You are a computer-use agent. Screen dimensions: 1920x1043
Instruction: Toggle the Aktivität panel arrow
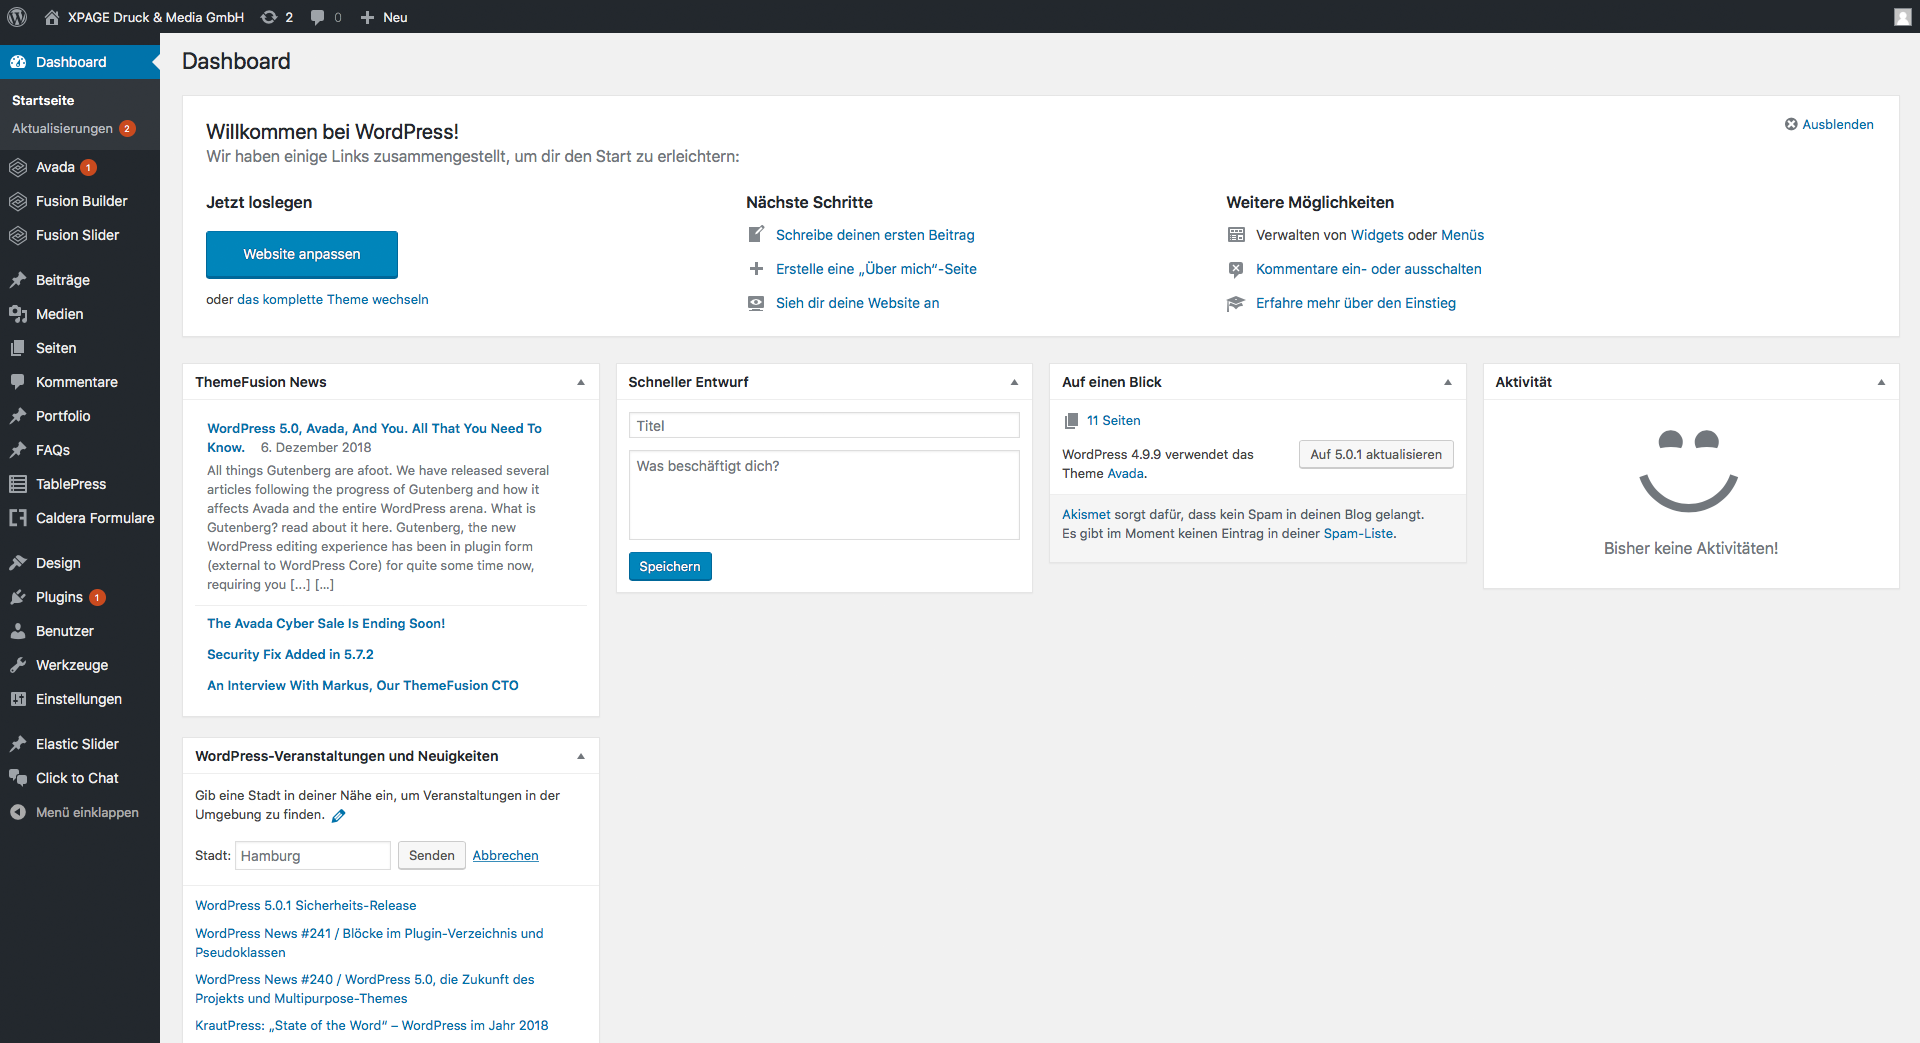pyautogui.click(x=1881, y=382)
